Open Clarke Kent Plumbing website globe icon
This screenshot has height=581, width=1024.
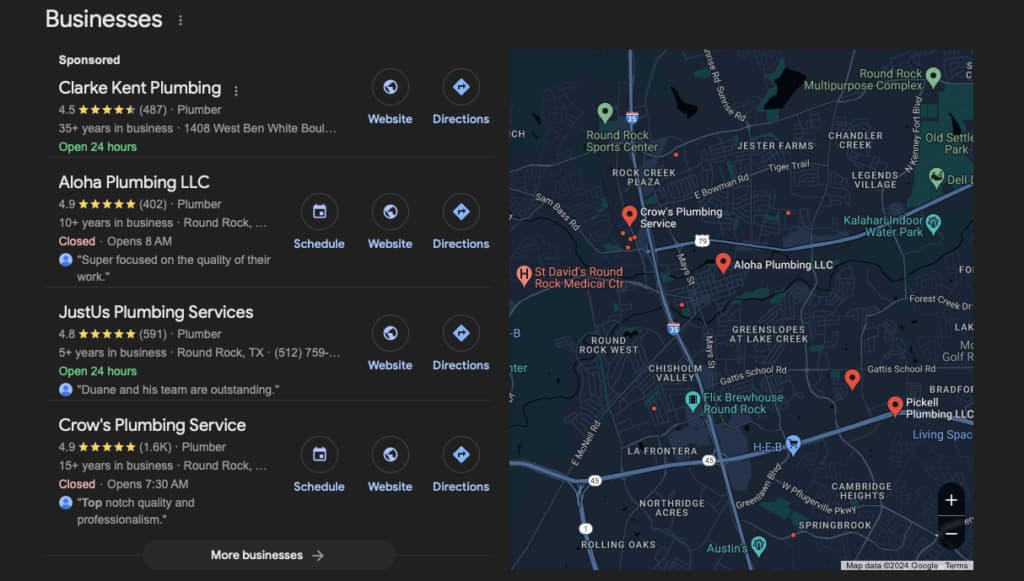[x=390, y=88]
